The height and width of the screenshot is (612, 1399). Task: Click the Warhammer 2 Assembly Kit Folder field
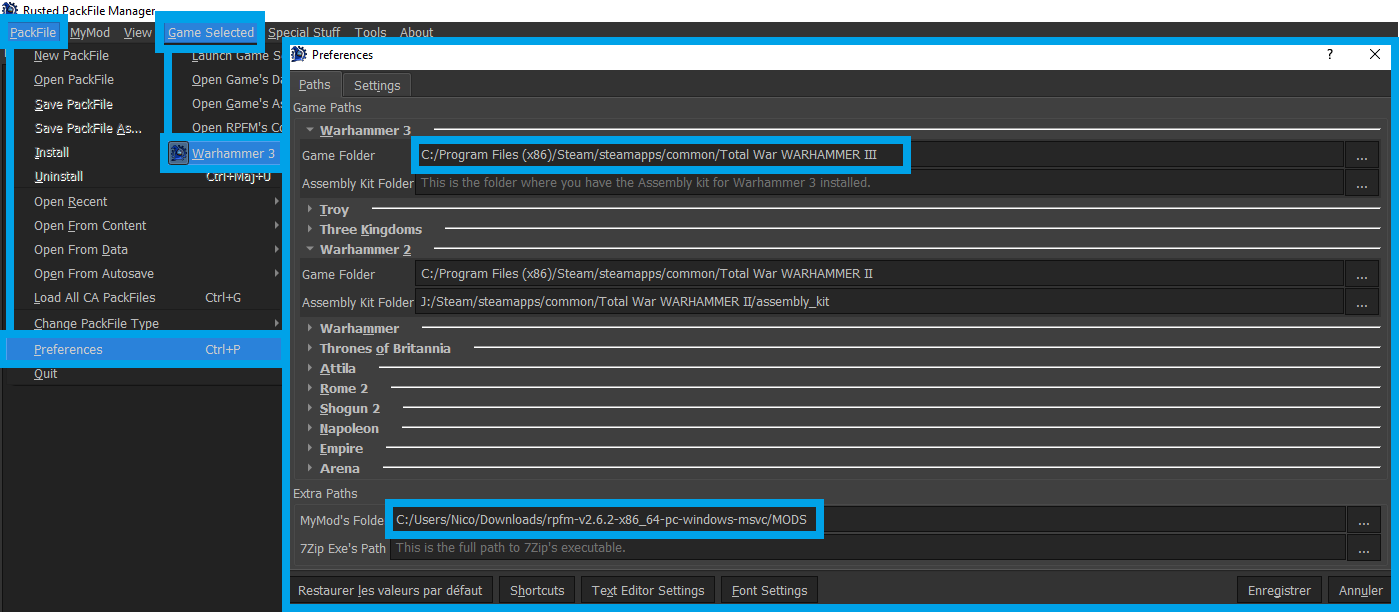tap(879, 302)
